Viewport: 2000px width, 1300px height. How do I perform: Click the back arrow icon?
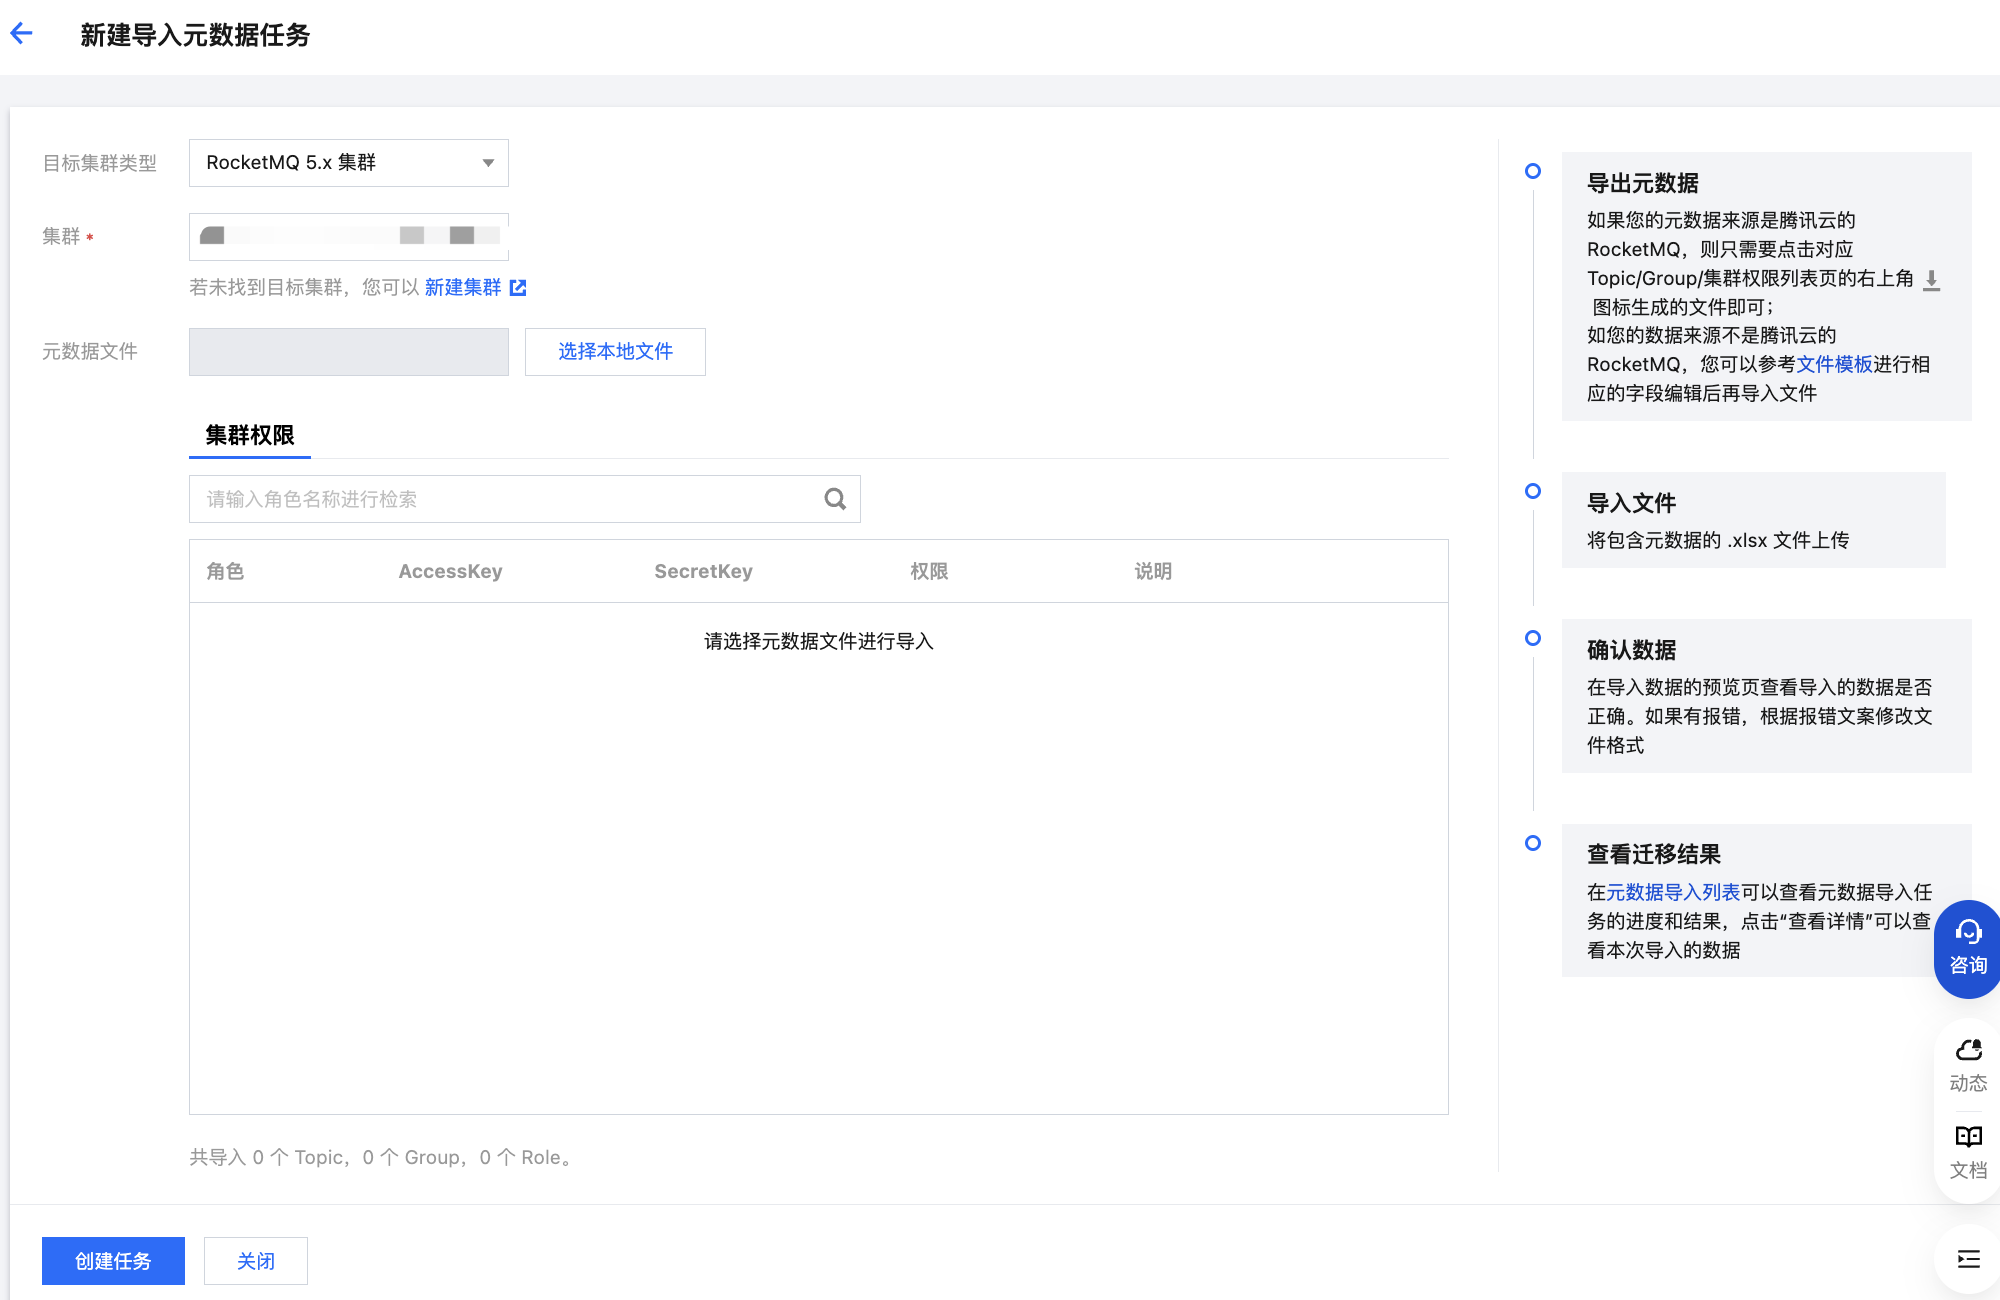(21, 34)
